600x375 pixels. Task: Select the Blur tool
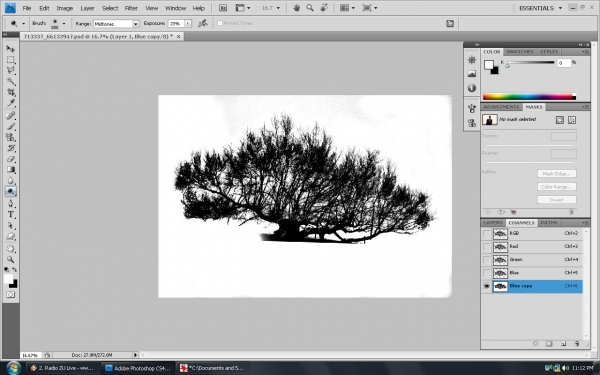[10, 181]
